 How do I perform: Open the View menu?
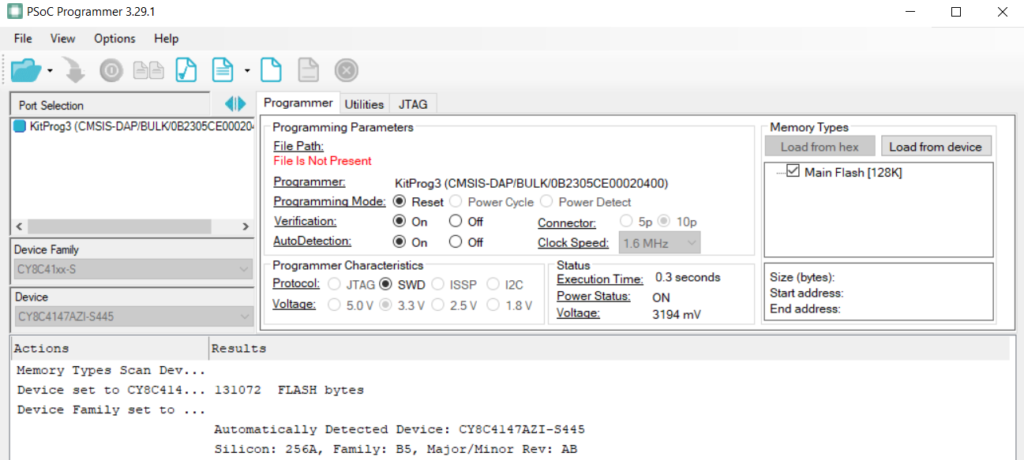coord(63,39)
